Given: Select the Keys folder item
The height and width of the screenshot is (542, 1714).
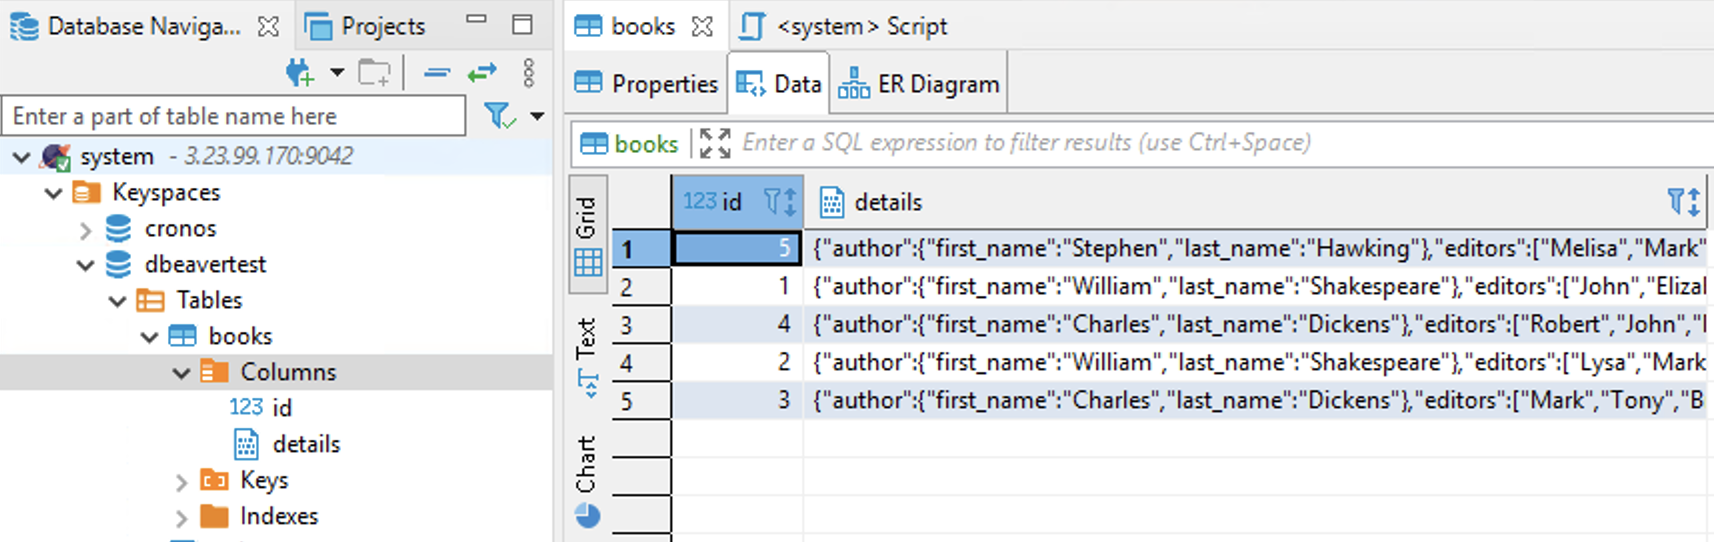Looking at the screenshot, I should pos(264,481).
